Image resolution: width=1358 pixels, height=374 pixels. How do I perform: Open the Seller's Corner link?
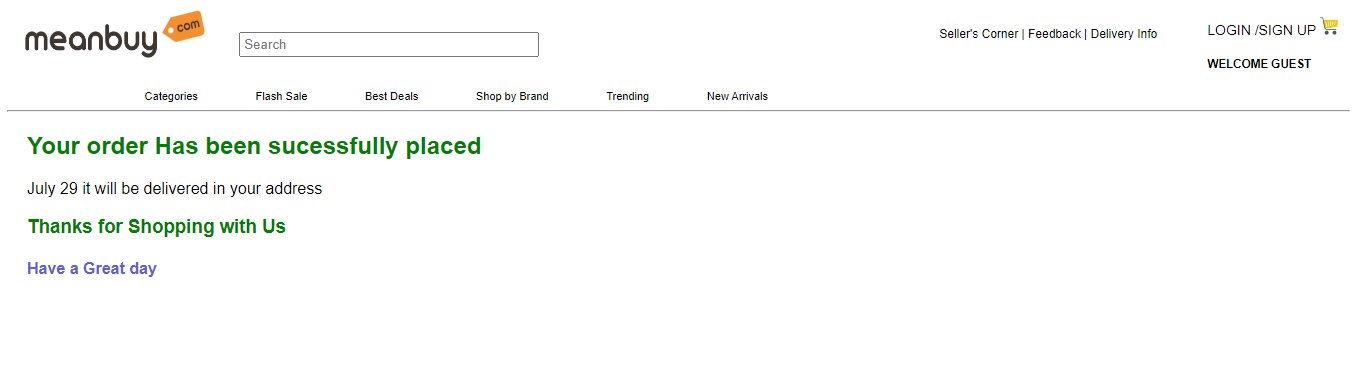click(x=978, y=34)
